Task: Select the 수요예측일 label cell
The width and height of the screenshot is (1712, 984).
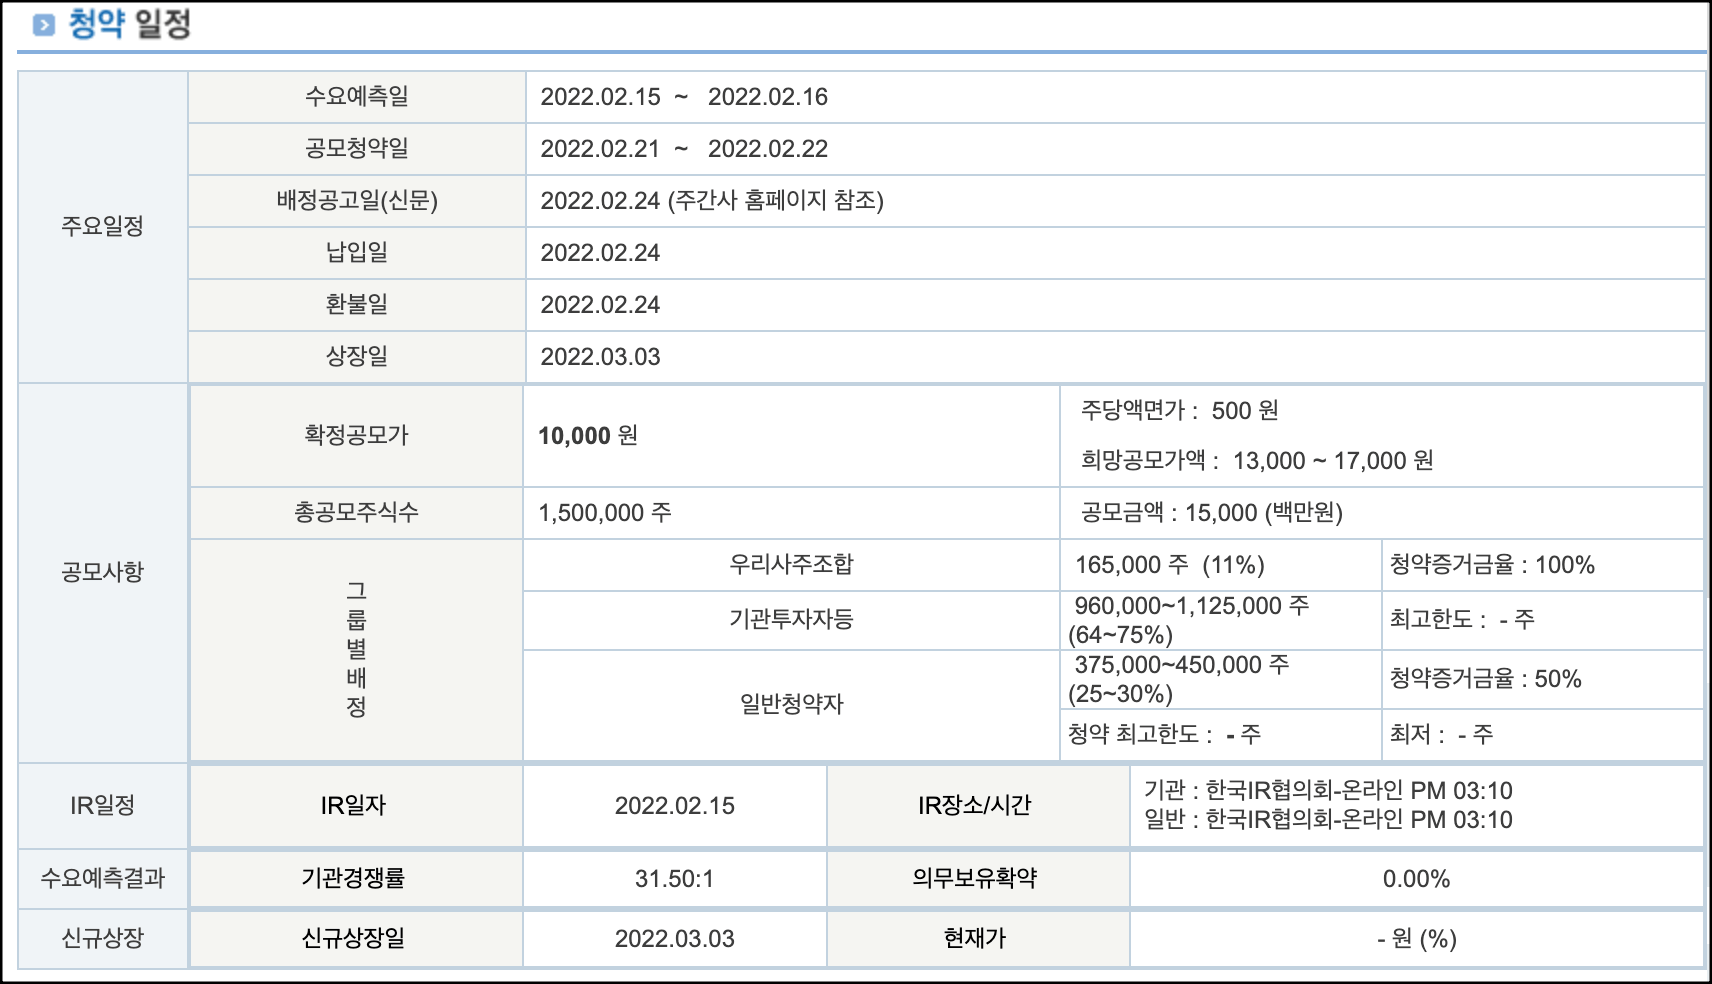Action: coord(357,97)
